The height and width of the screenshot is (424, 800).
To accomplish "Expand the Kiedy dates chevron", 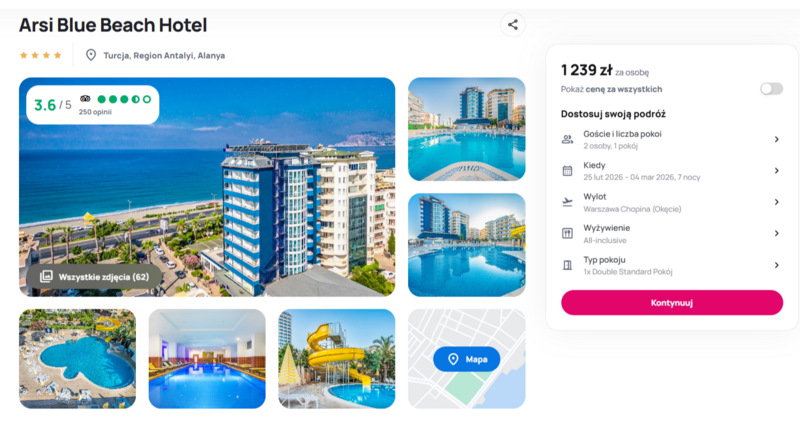I will [776, 171].
